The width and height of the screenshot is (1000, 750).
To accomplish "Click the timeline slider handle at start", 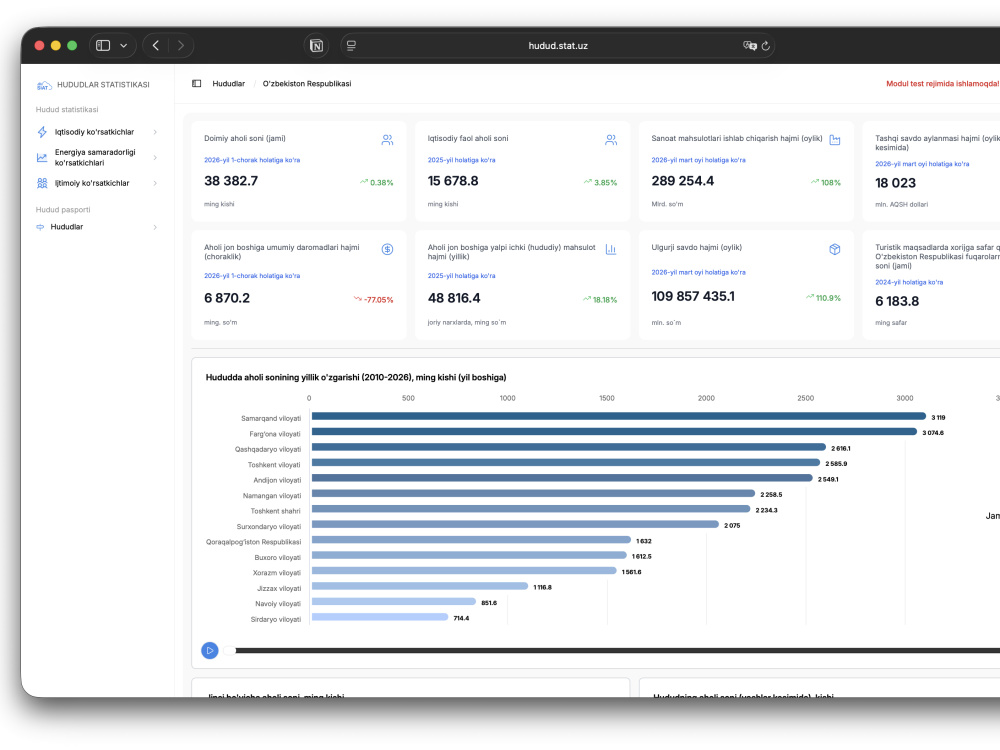I will click(230, 651).
